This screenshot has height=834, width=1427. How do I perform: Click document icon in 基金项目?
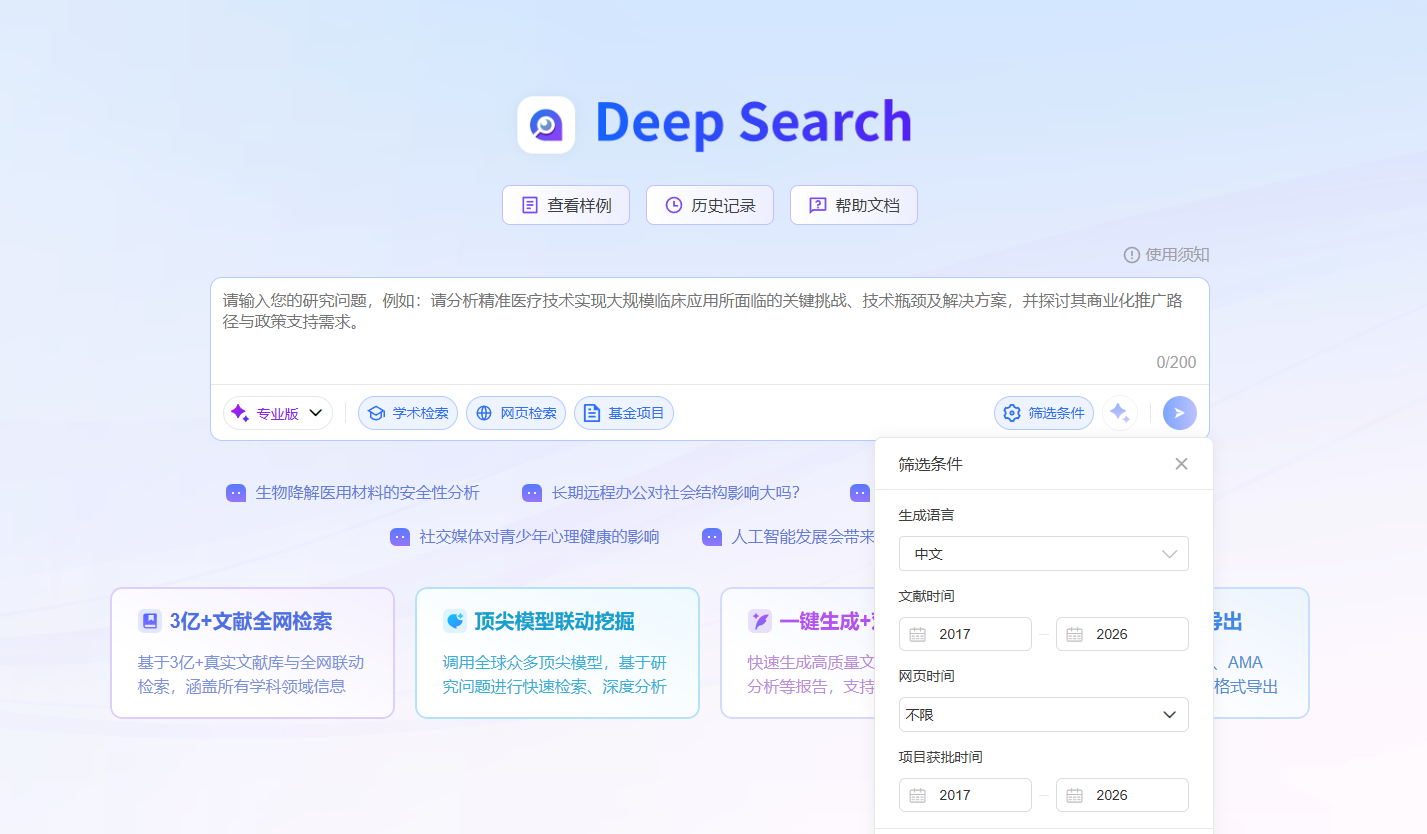pos(592,413)
